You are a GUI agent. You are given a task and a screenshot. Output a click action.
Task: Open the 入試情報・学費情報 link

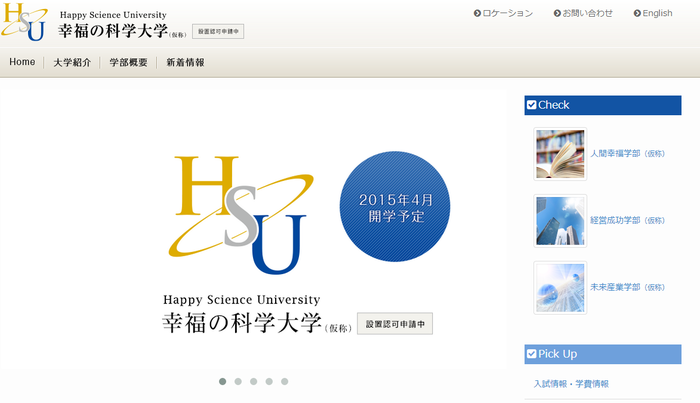[x=571, y=384]
